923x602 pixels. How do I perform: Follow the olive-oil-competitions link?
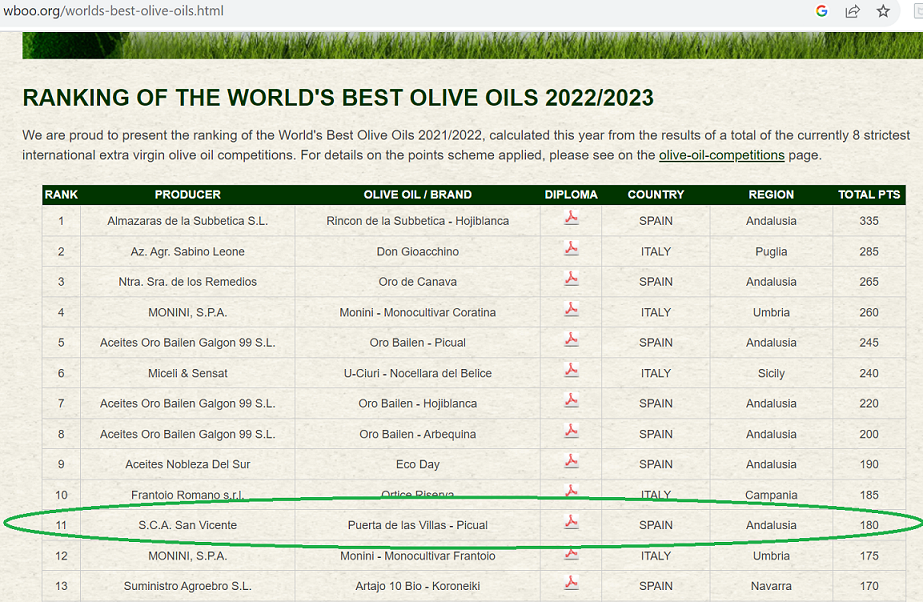(722, 155)
